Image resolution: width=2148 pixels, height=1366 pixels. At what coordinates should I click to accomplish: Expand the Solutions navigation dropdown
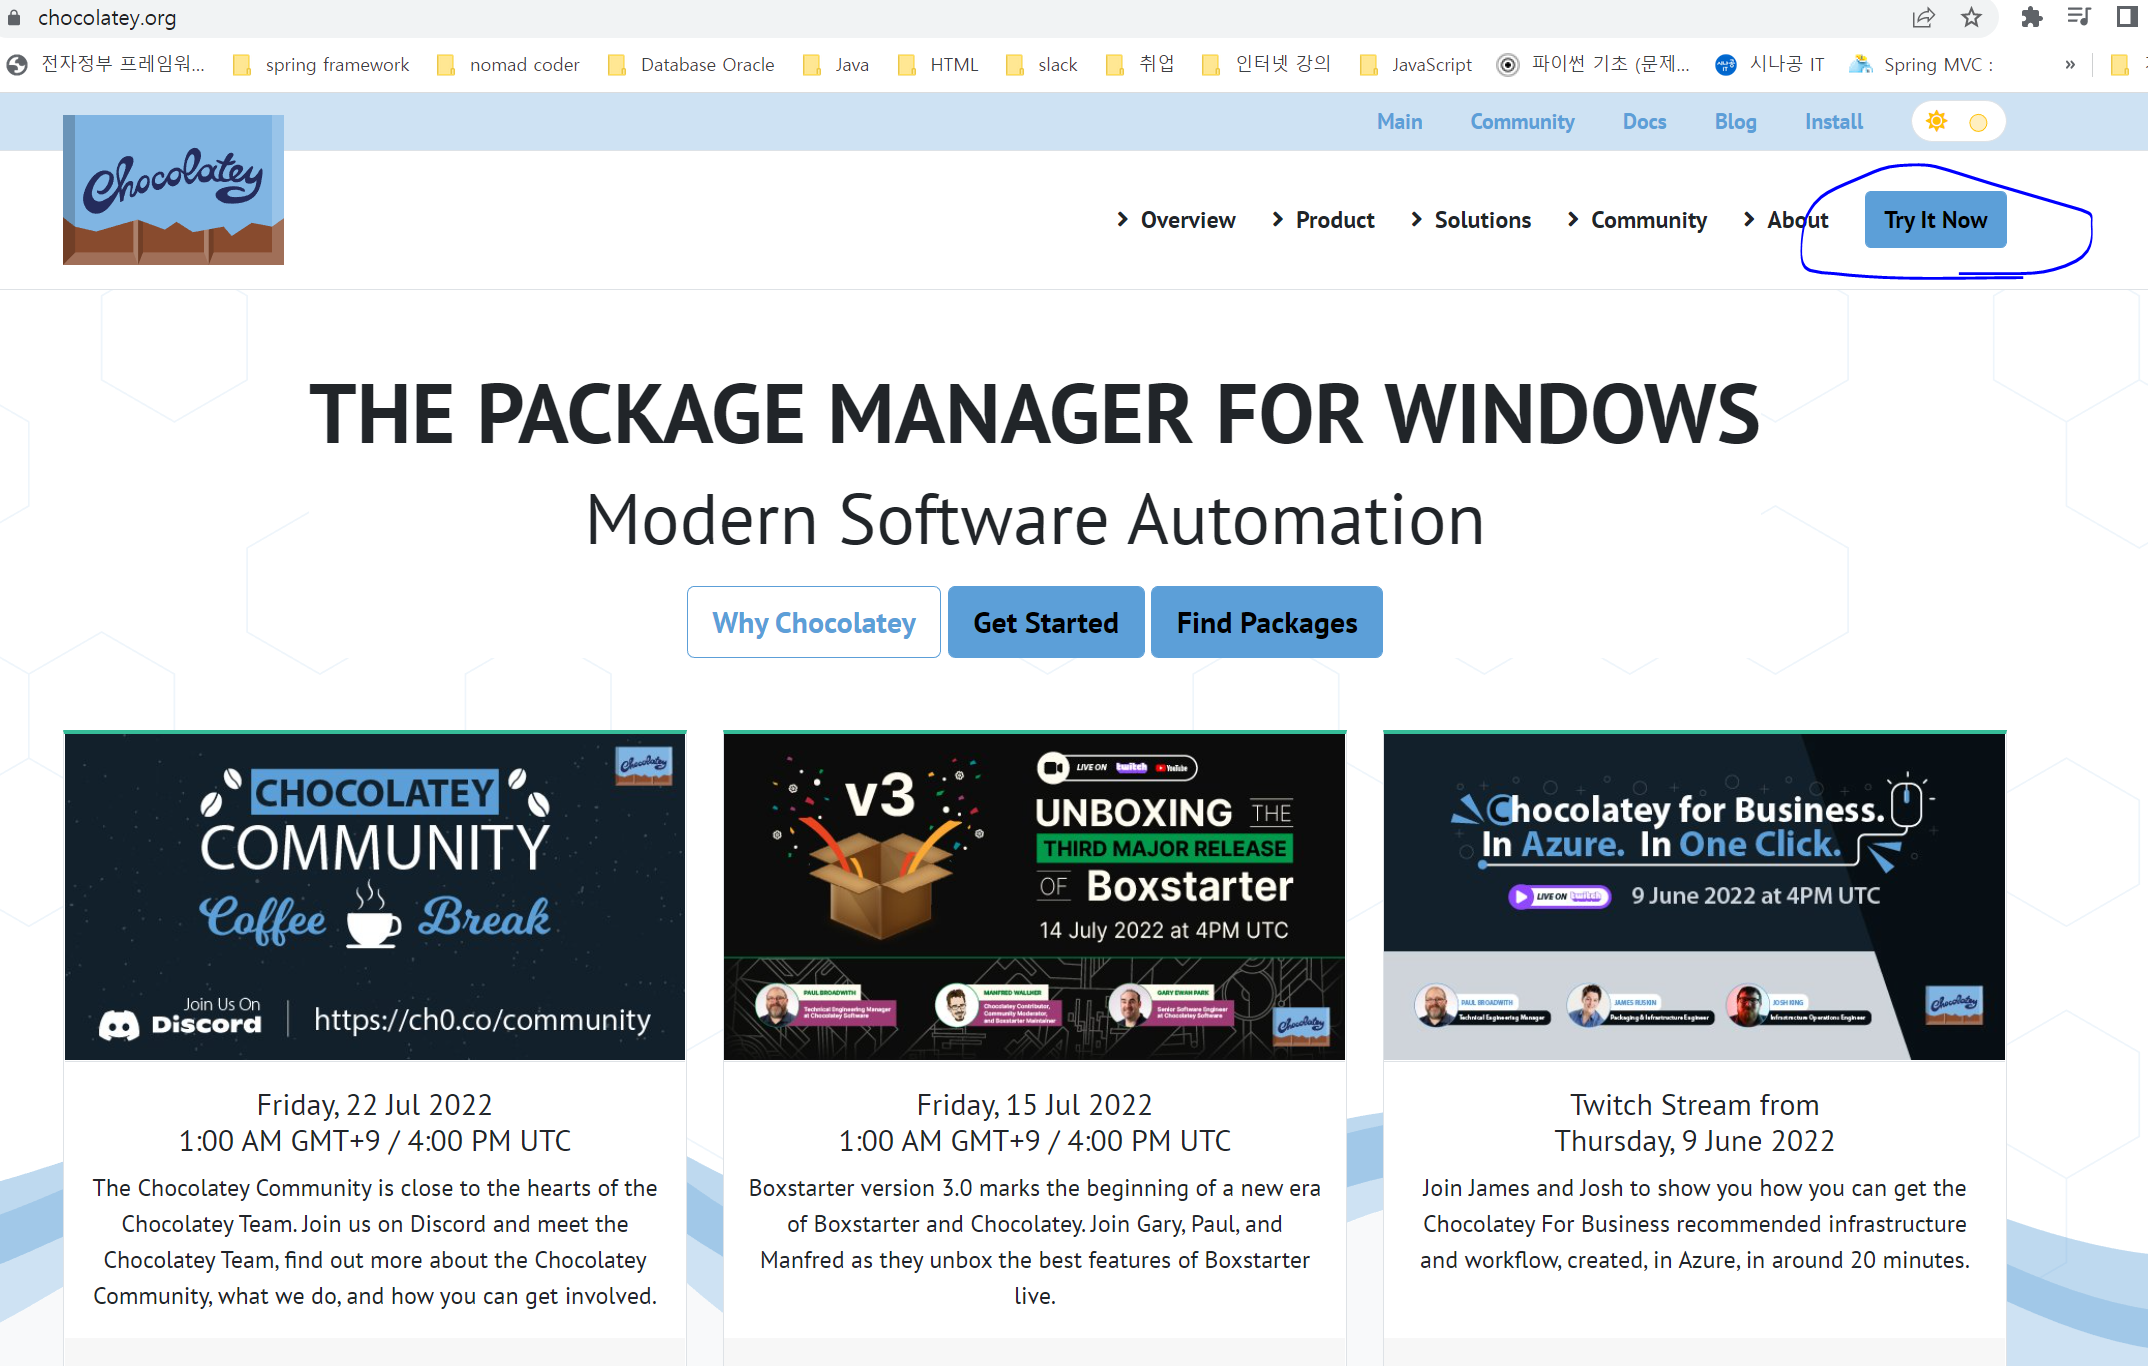[1470, 220]
